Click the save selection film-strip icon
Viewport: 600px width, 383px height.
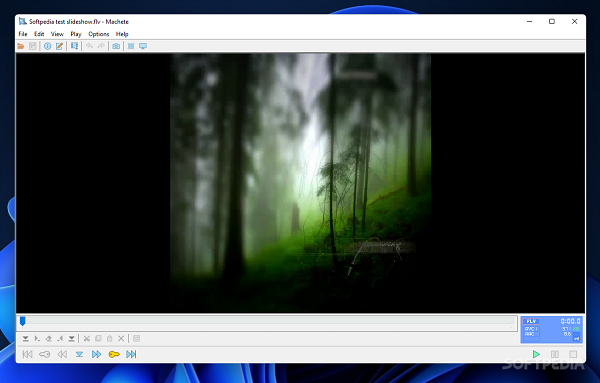74,46
